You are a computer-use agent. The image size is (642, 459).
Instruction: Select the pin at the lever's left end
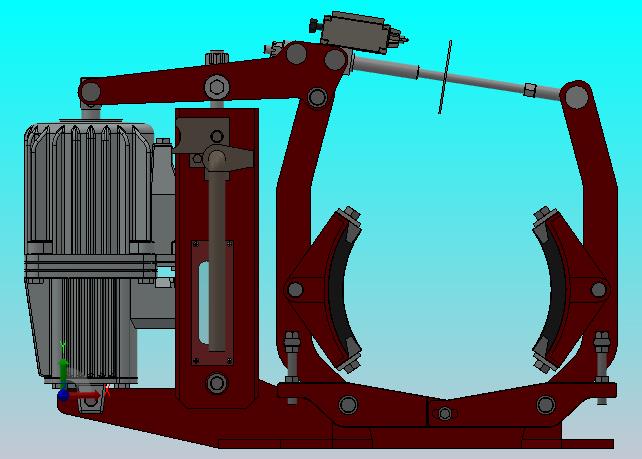click(90, 93)
